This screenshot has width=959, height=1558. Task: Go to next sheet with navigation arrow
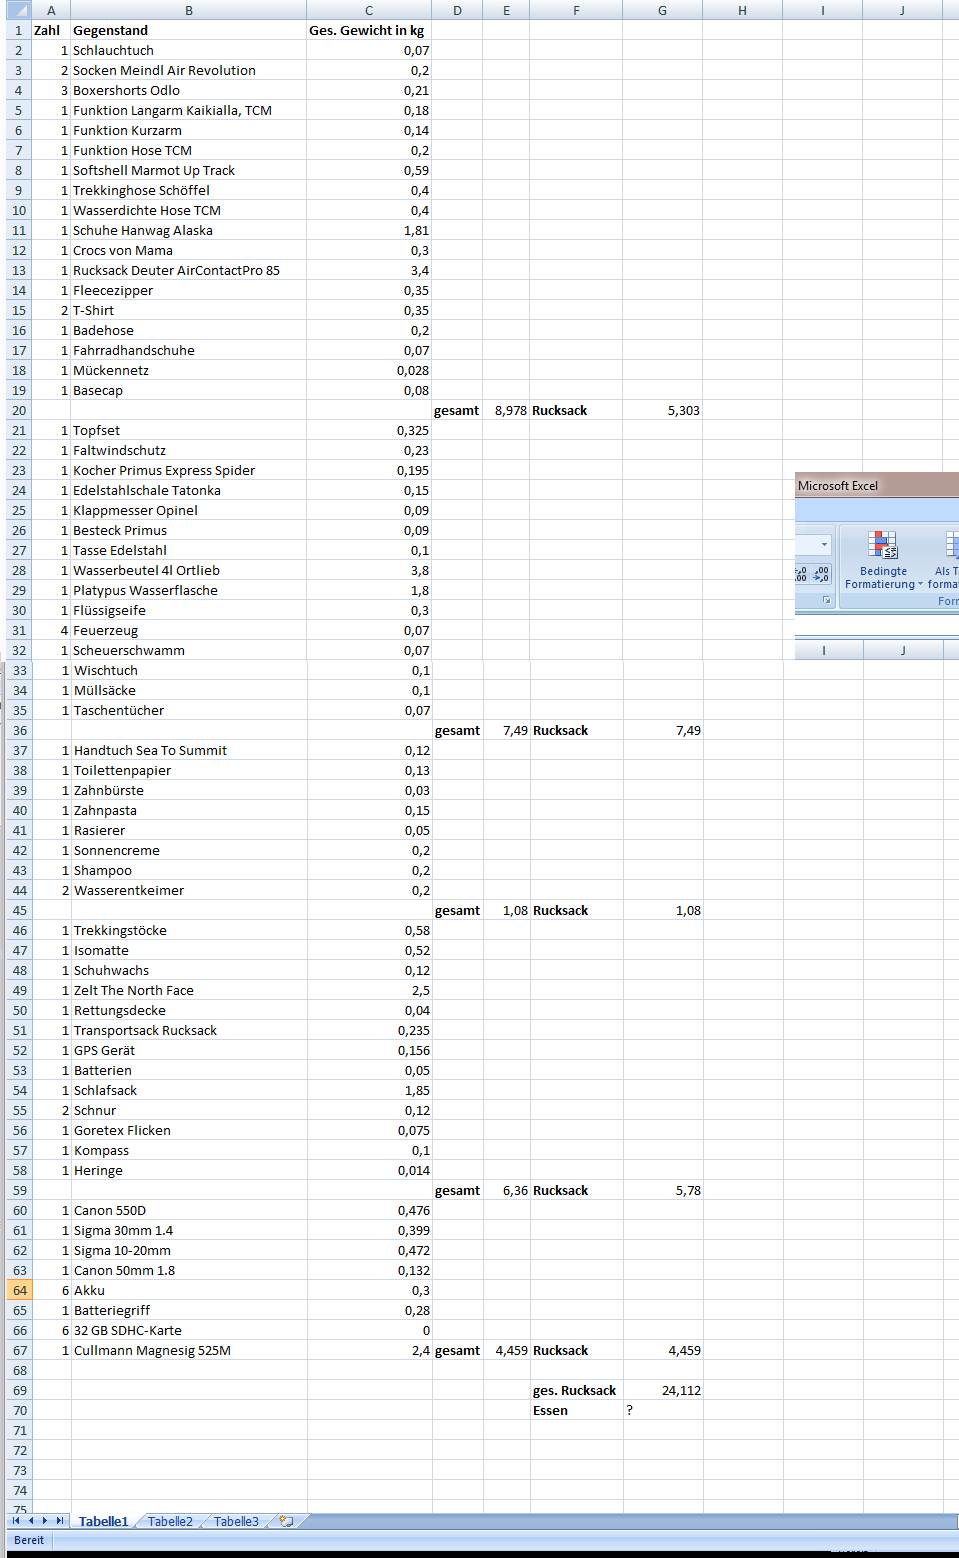click(44, 1521)
